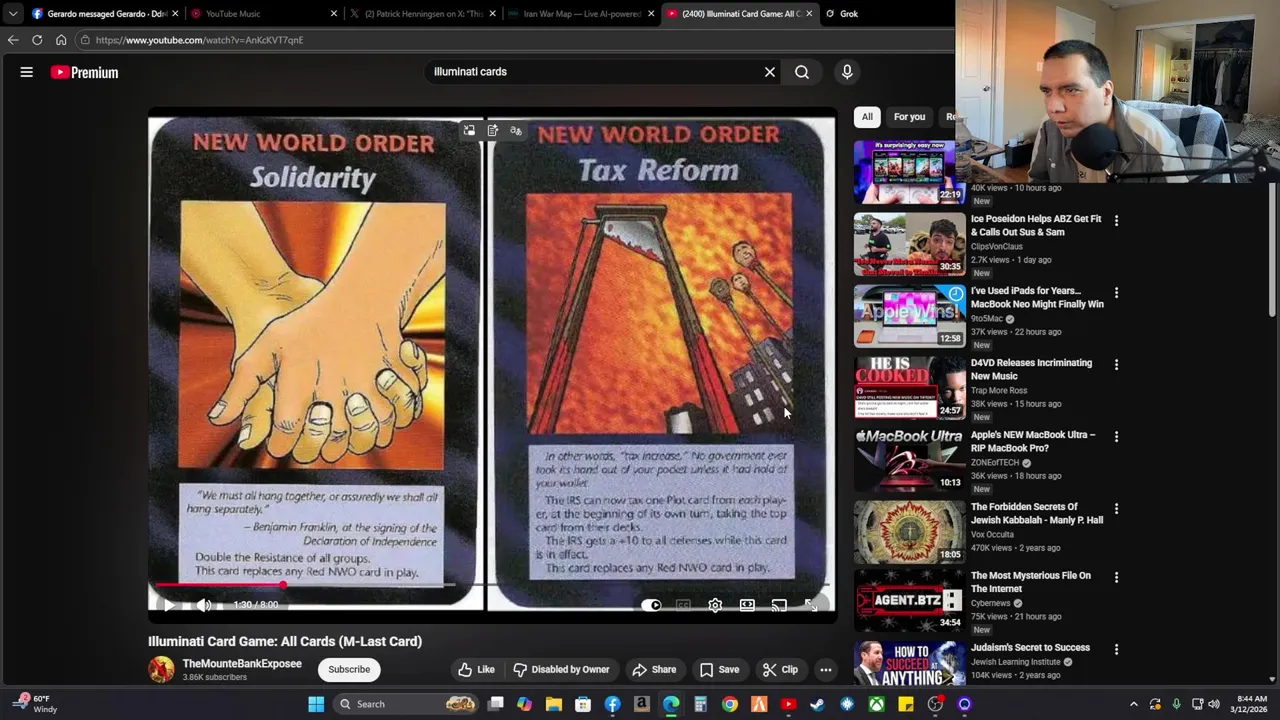Seek along the red video progress bar

(x=492, y=585)
